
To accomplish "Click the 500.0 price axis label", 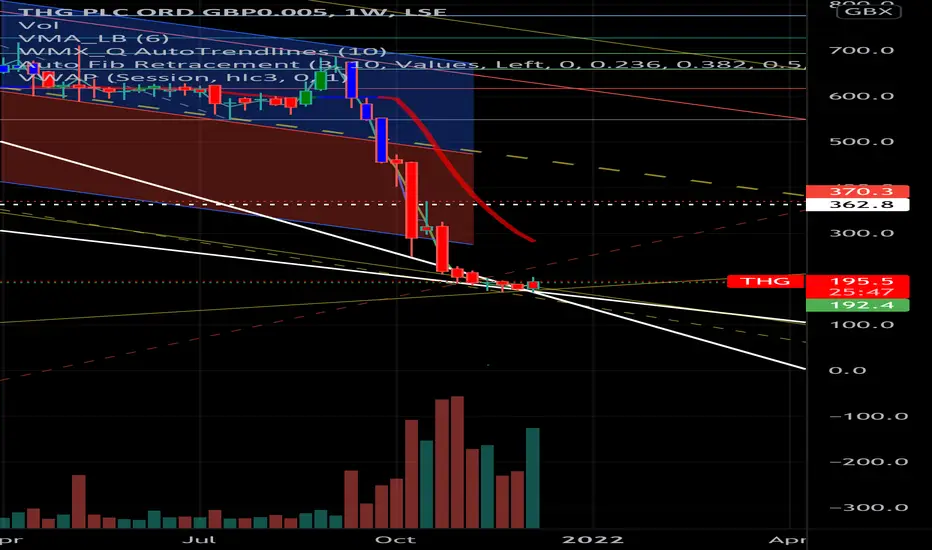I will point(861,142).
